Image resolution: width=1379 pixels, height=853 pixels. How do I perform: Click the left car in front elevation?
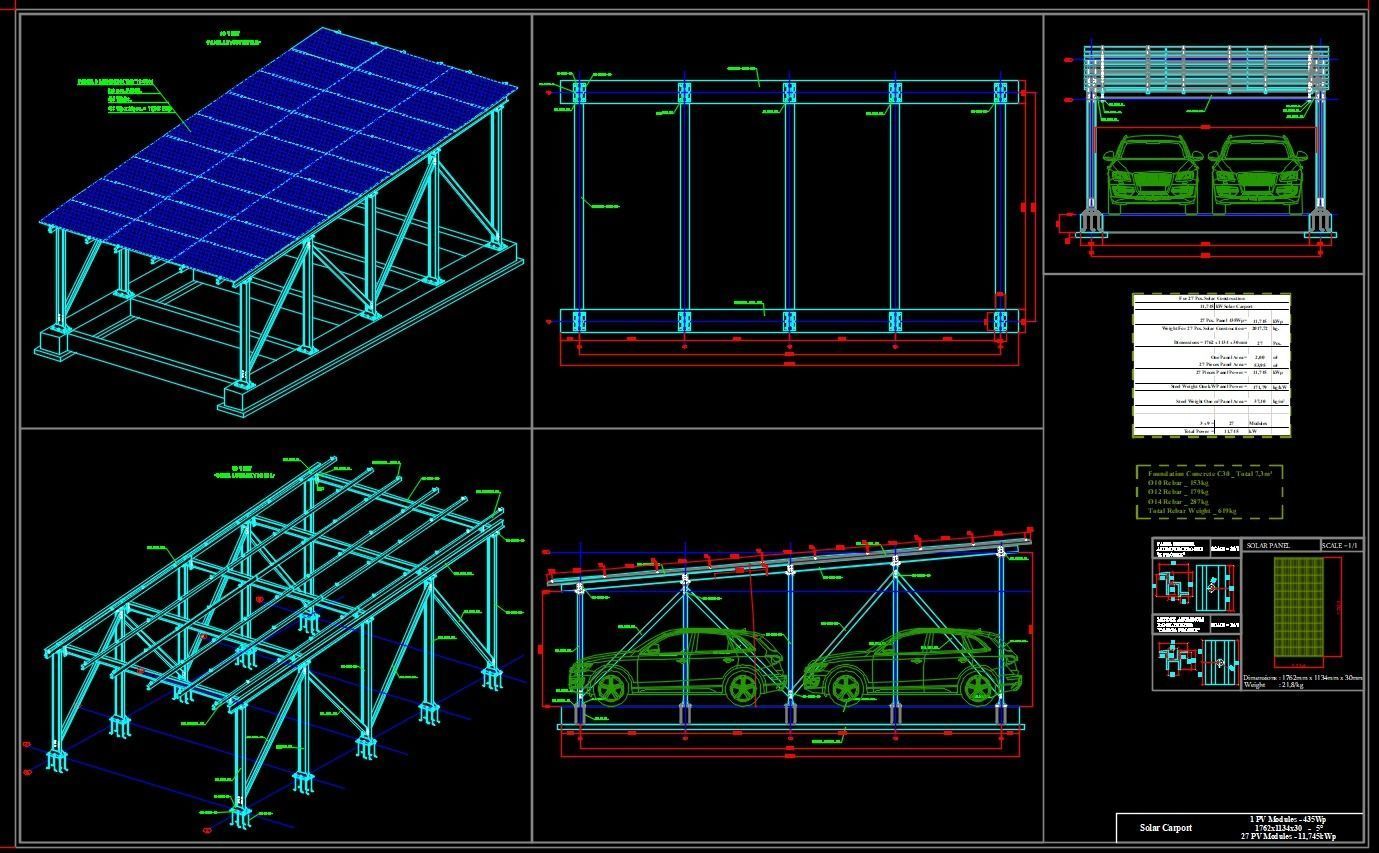1152,173
